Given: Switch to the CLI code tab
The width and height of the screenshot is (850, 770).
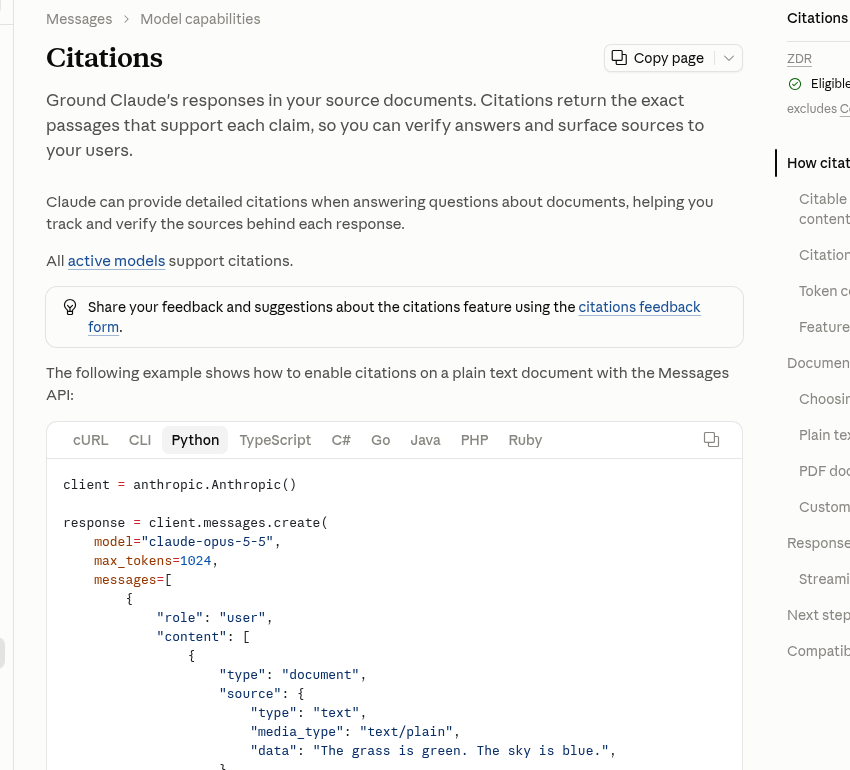Looking at the screenshot, I should (140, 440).
